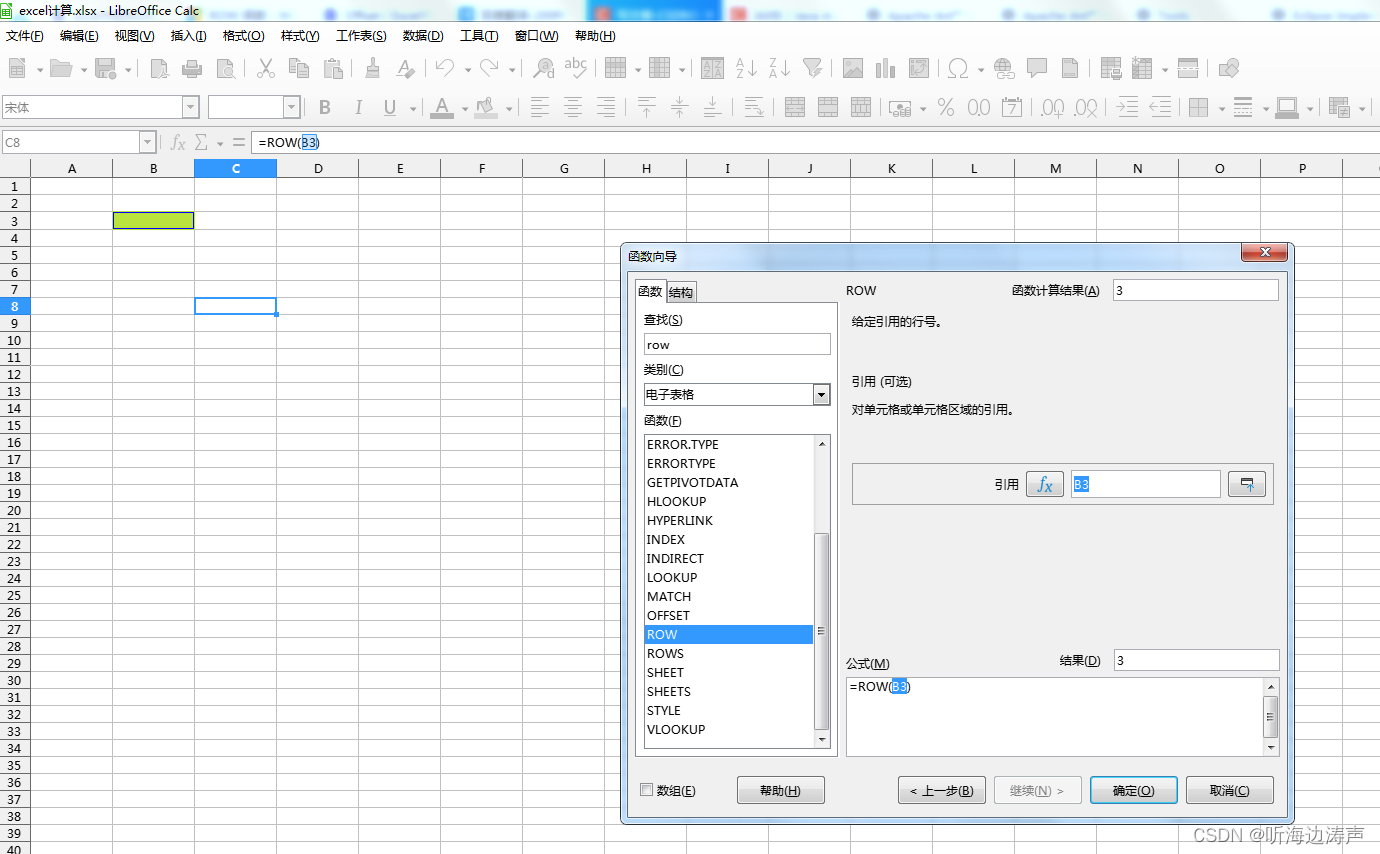Click the Export as PDF icon
Image resolution: width=1380 pixels, height=854 pixels.
click(160, 68)
